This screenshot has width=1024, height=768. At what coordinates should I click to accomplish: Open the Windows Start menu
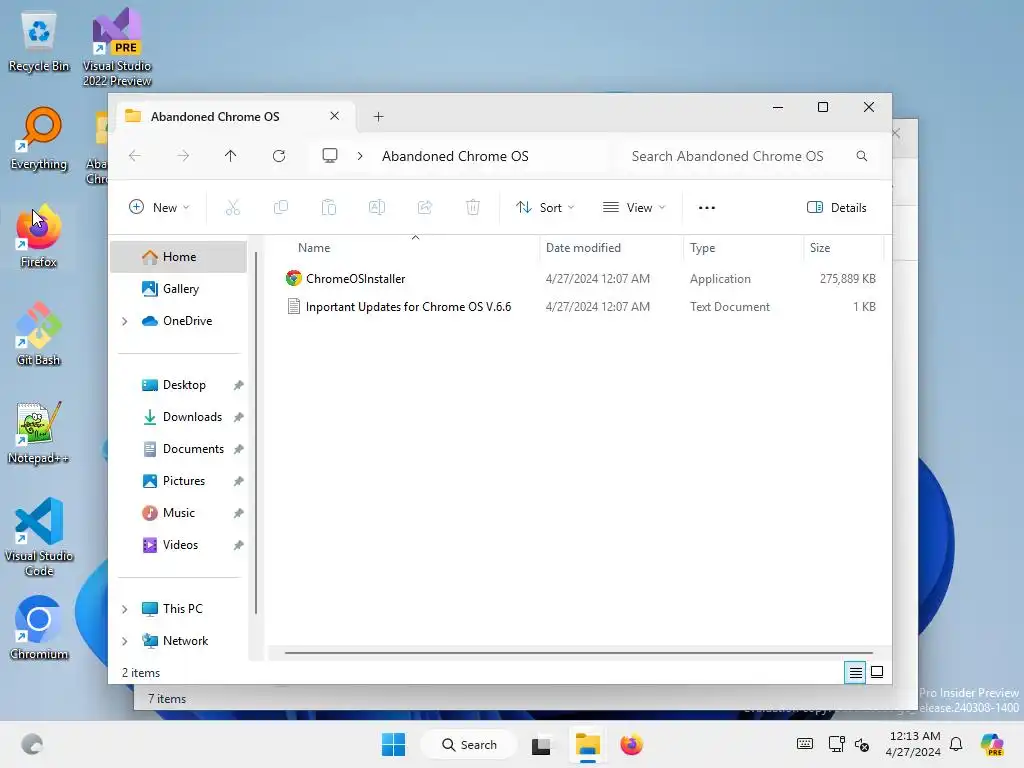tap(393, 744)
